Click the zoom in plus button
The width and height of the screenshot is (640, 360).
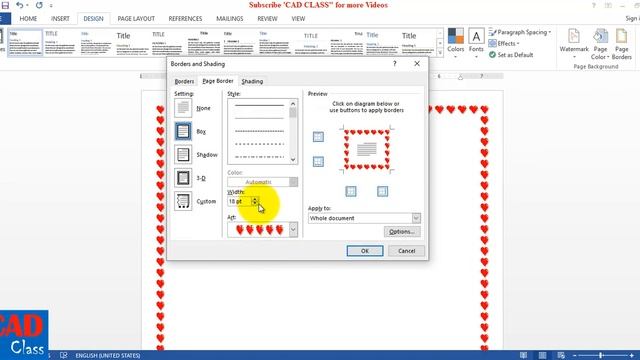[631, 356]
